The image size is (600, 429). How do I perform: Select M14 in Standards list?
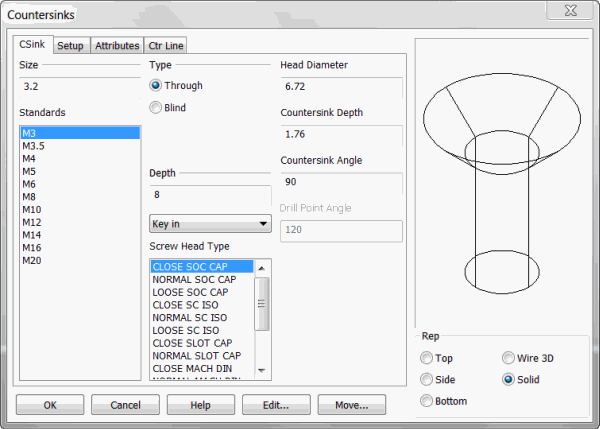[80, 235]
